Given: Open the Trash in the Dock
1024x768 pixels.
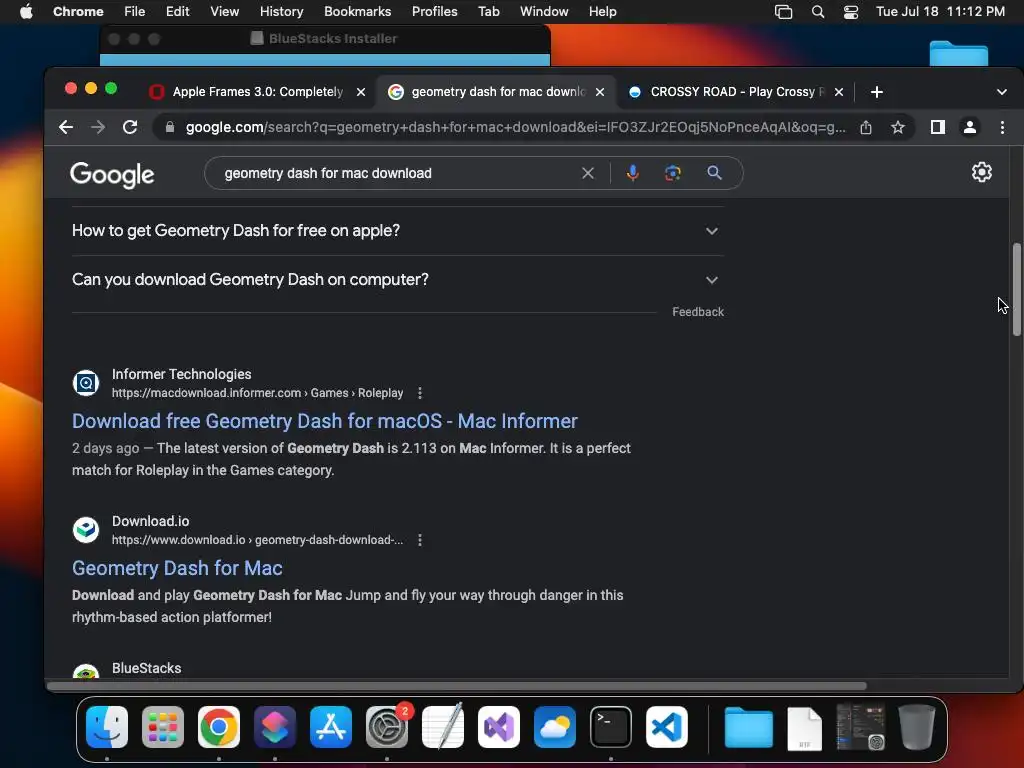Looking at the screenshot, I should coord(917,727).
